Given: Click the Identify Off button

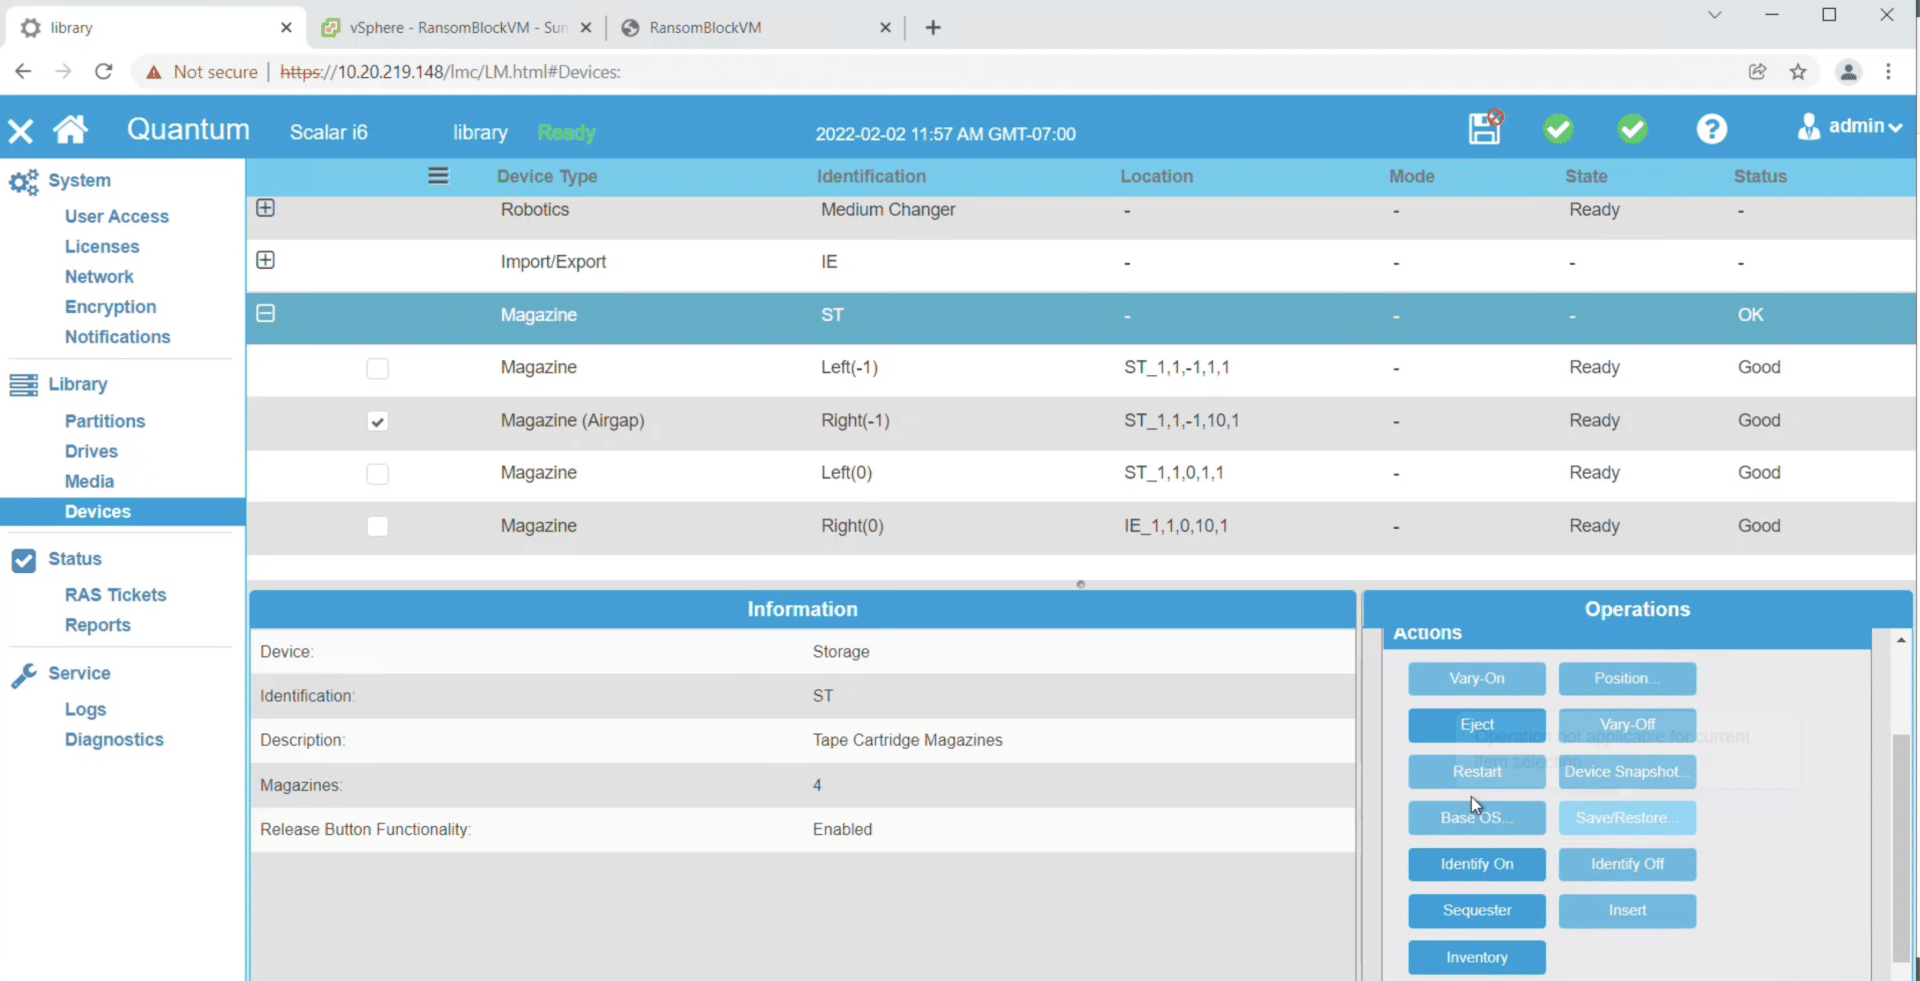Looking at the screenshot, I should pyautogui.click(x=1627, y=864).
